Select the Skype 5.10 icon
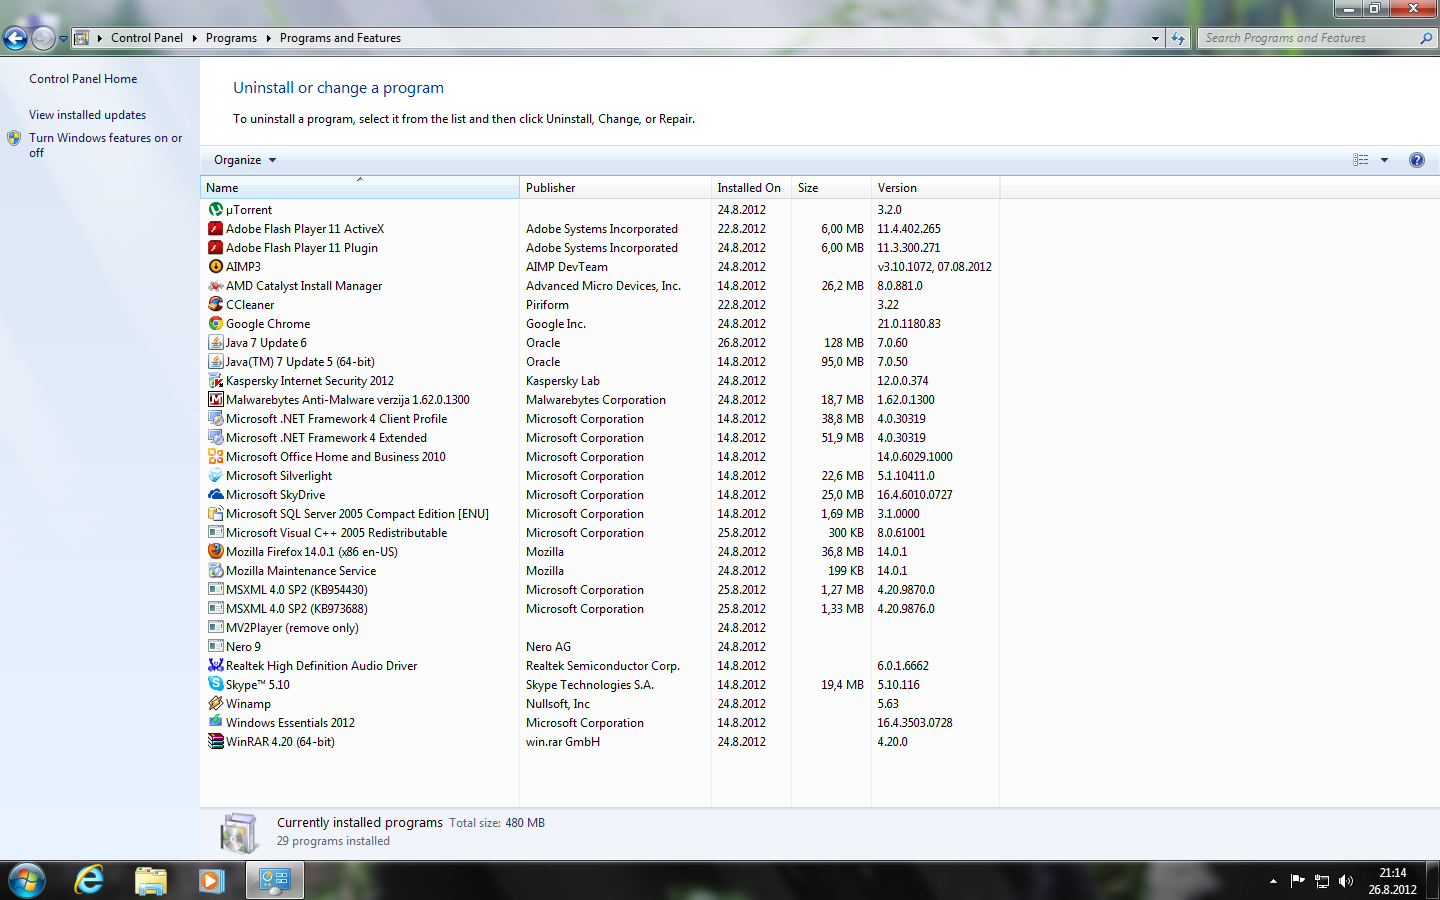The image size is (1440, 900). pos(215,685)
